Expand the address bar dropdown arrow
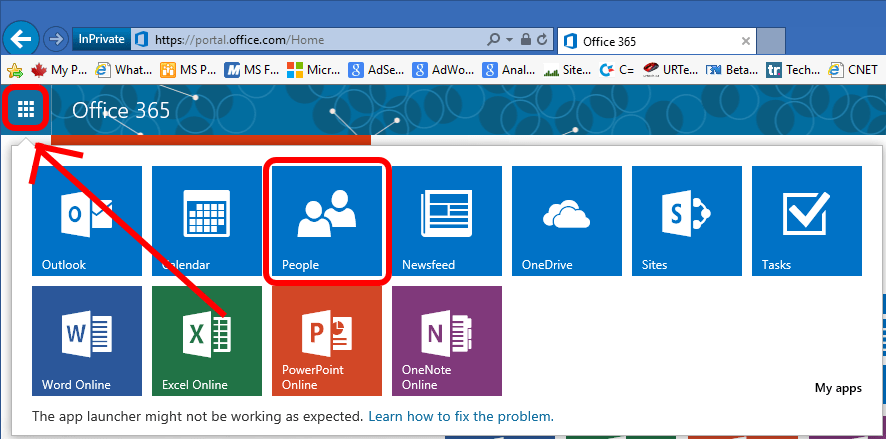The height and width of the screenshot is (439, 886). pyautogui.click(x=510, y=40)
